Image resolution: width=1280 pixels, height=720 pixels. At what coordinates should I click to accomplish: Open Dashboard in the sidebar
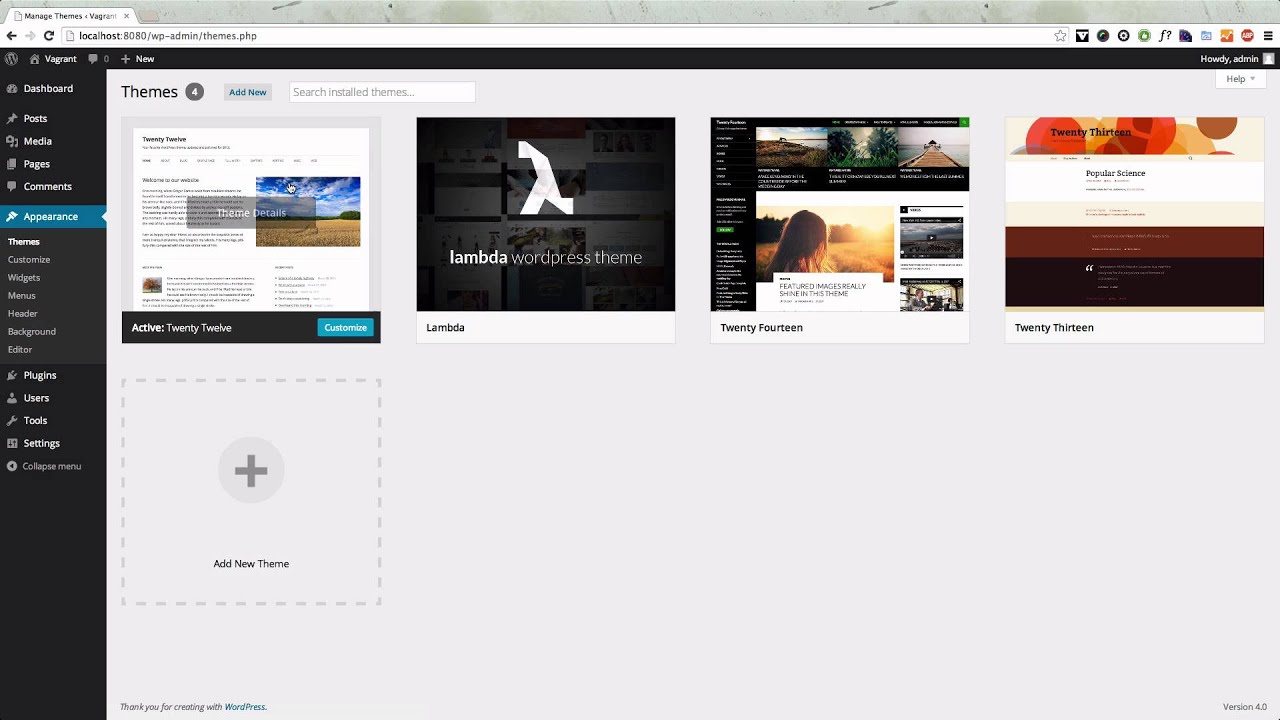(48, 88)
